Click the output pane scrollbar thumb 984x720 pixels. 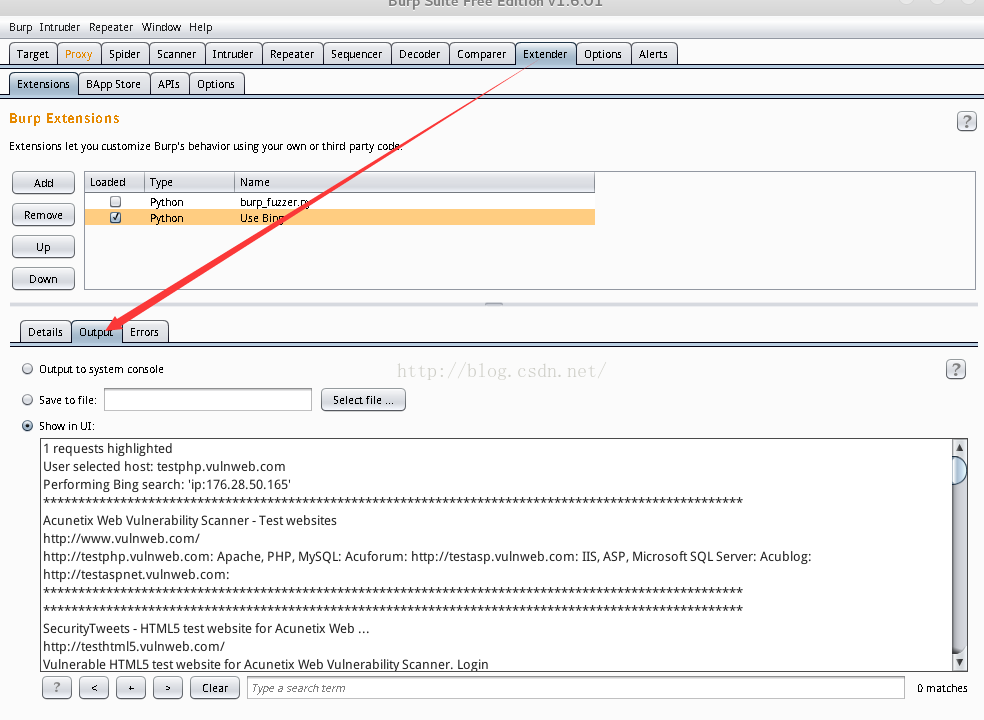click(x=959, y=471)
